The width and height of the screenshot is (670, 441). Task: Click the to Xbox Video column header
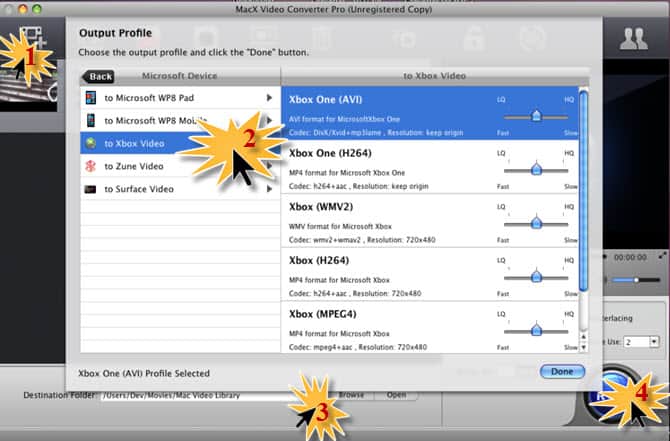(x=435, y=76)
